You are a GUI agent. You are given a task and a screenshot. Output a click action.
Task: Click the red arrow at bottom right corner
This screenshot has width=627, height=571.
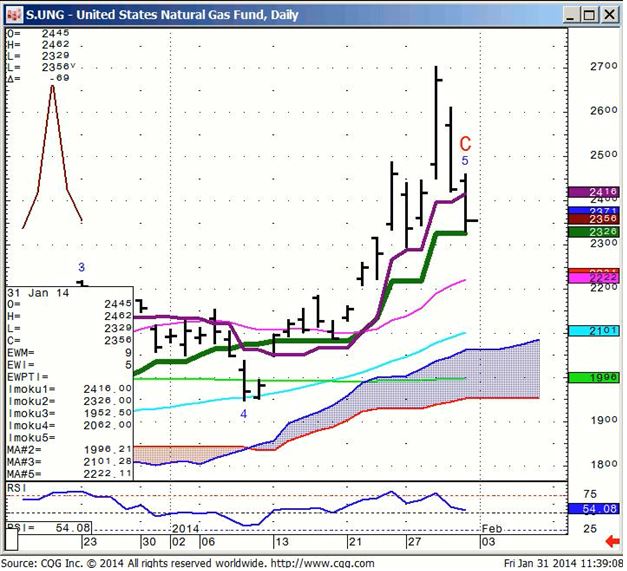click(x=613, y=542)
